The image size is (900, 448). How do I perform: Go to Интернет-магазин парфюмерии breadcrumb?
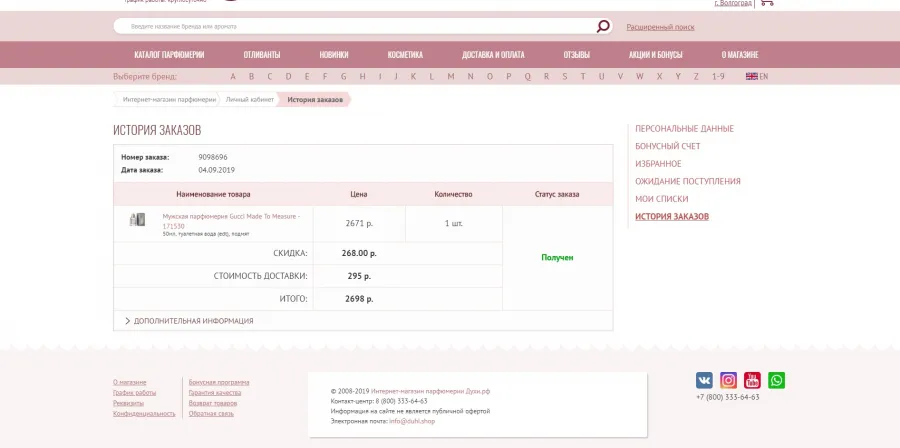pos(169,99)
